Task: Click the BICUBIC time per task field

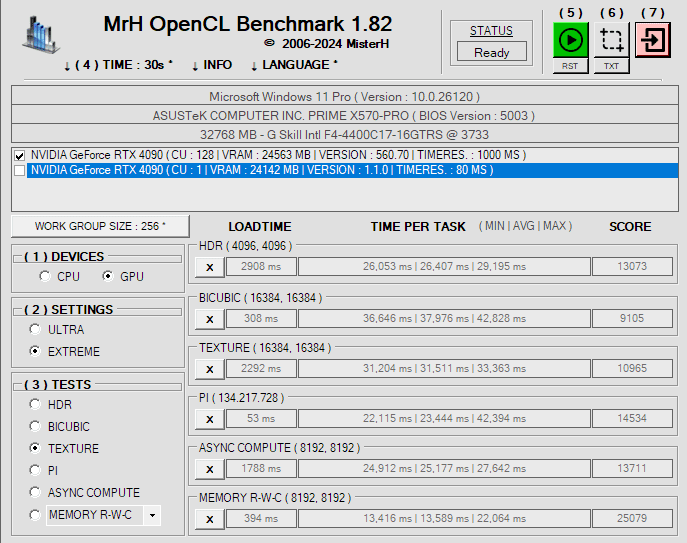Action: [x=444, y=319]
